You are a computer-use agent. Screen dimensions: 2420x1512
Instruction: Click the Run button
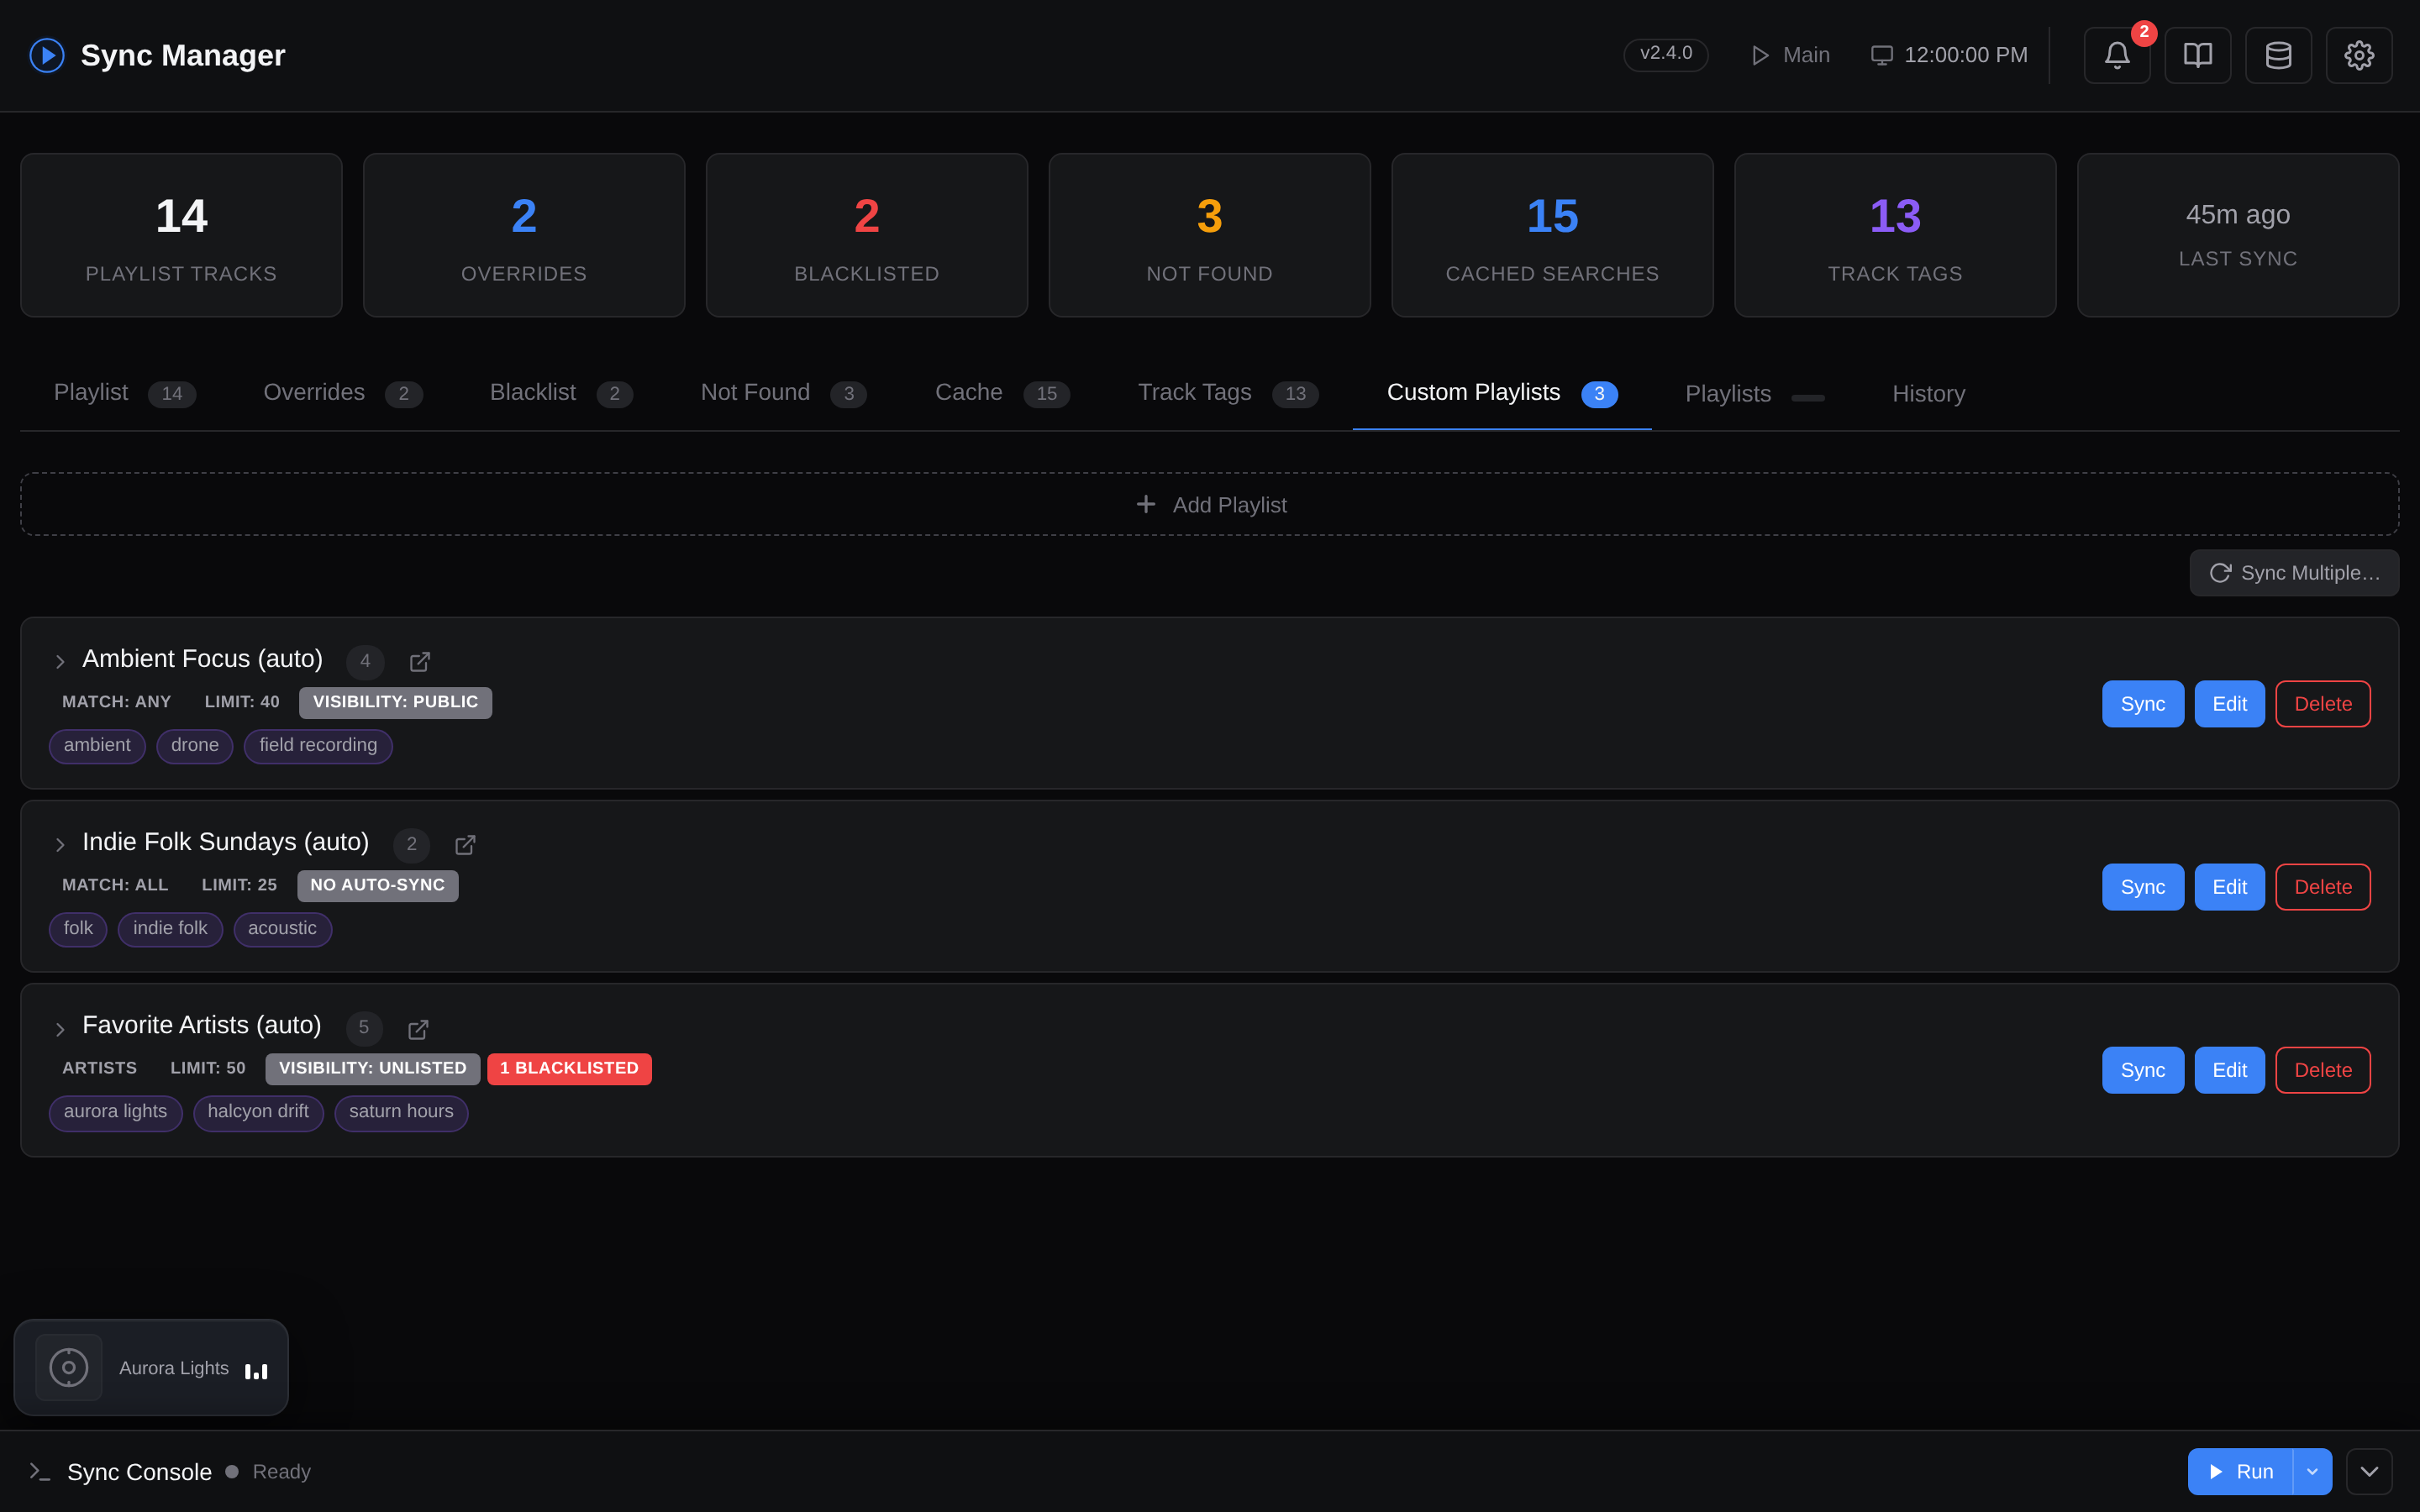tap(2240, 1471)
